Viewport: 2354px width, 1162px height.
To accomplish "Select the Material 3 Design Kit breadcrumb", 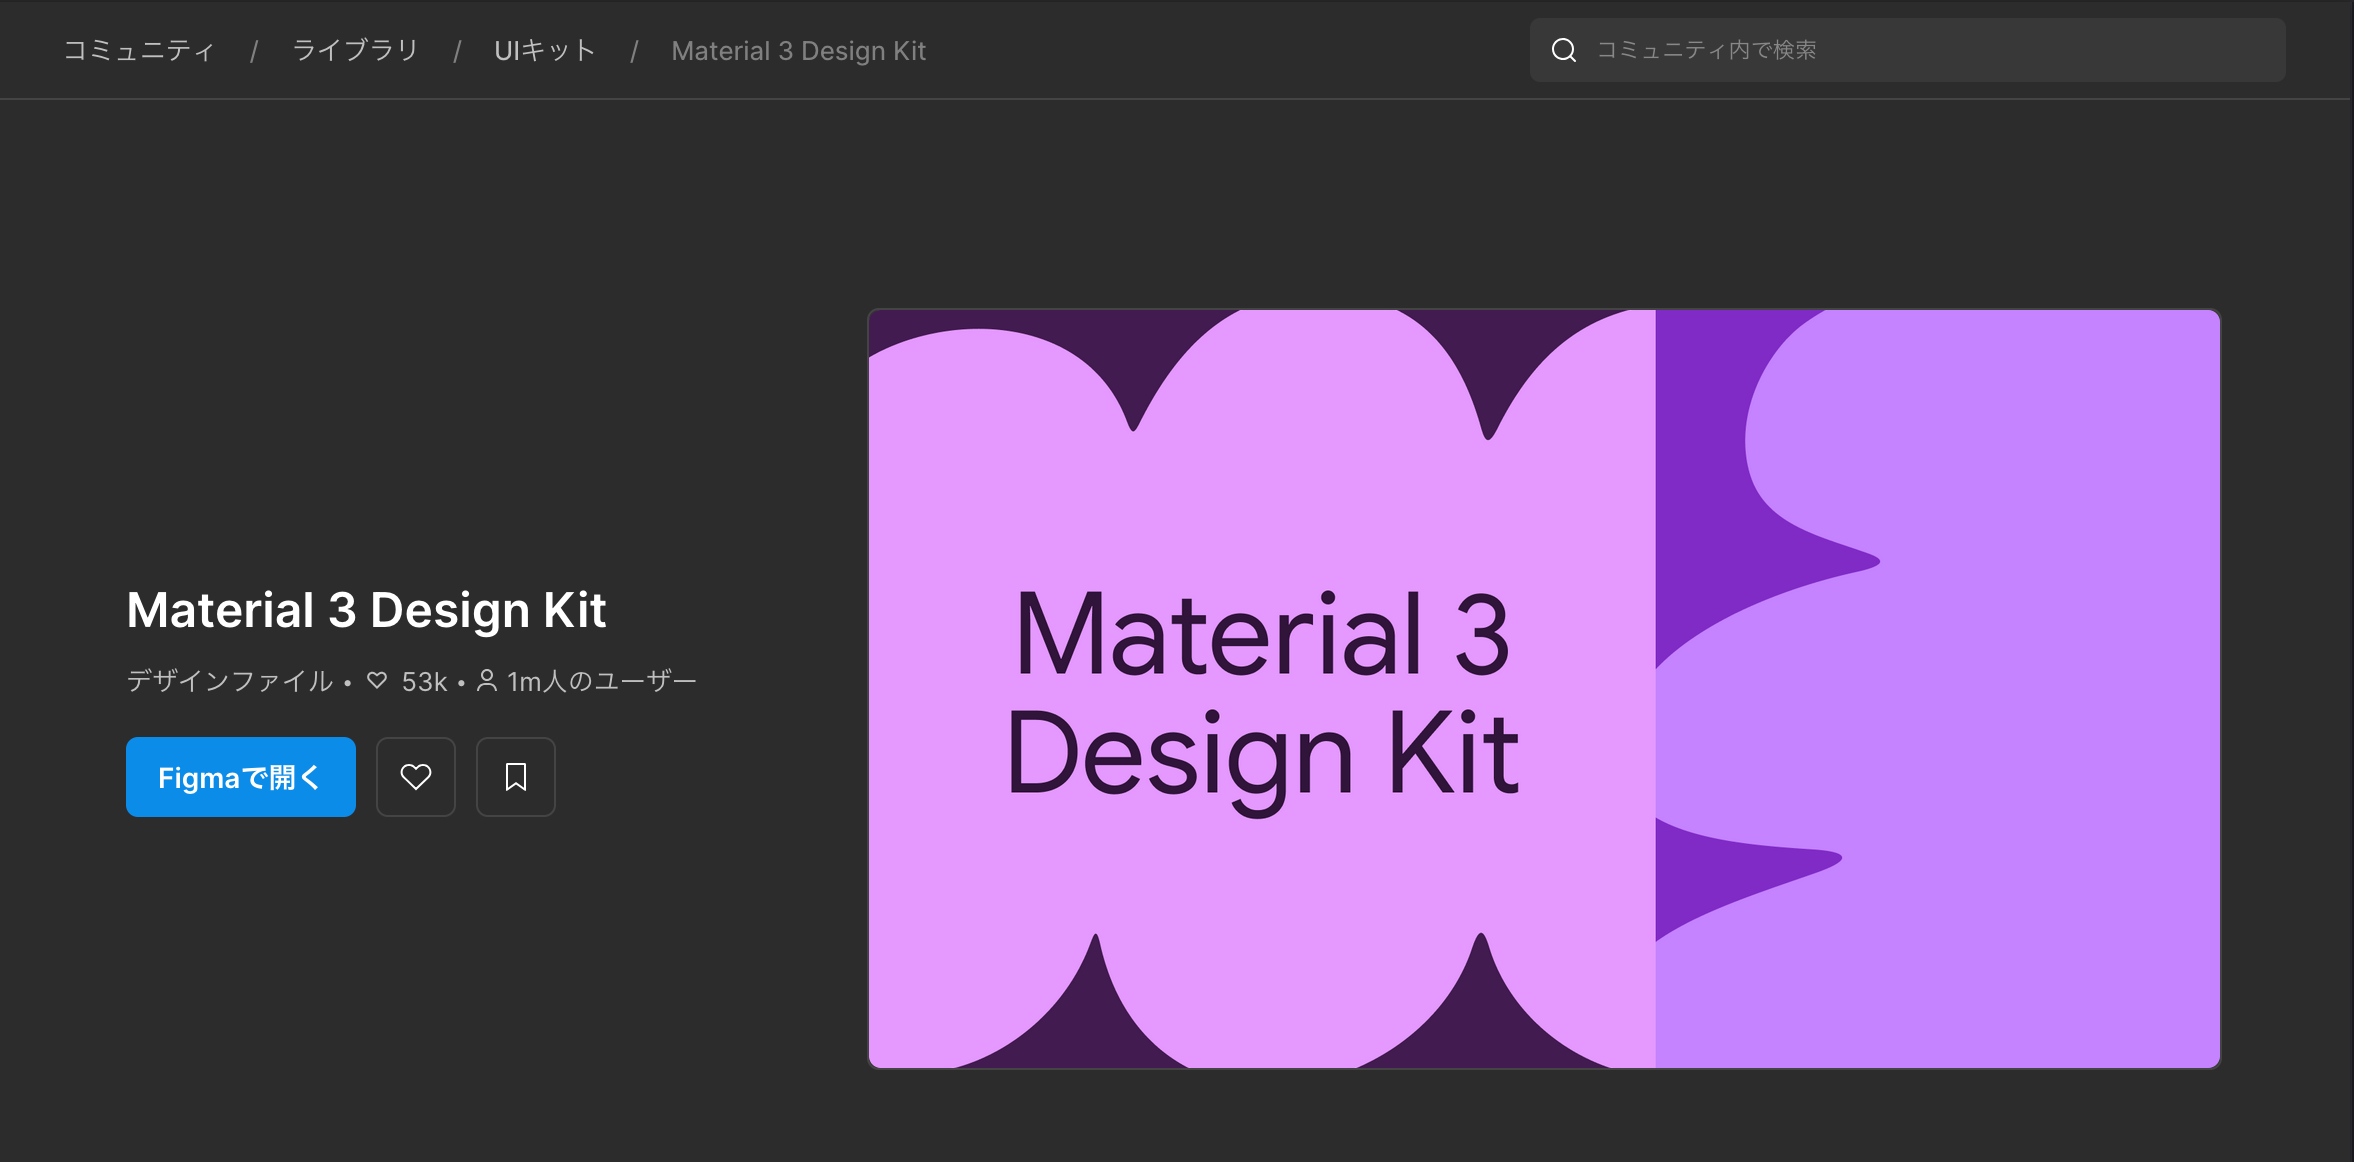I will [798, 50].
